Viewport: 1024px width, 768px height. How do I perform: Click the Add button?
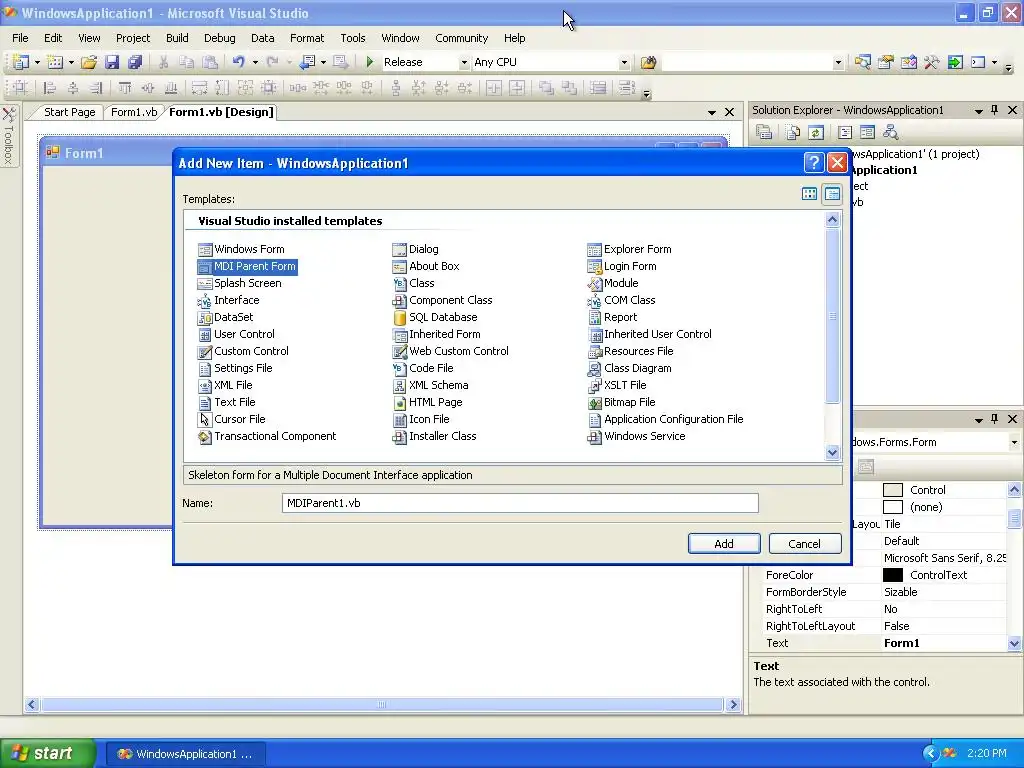[724, 543]
